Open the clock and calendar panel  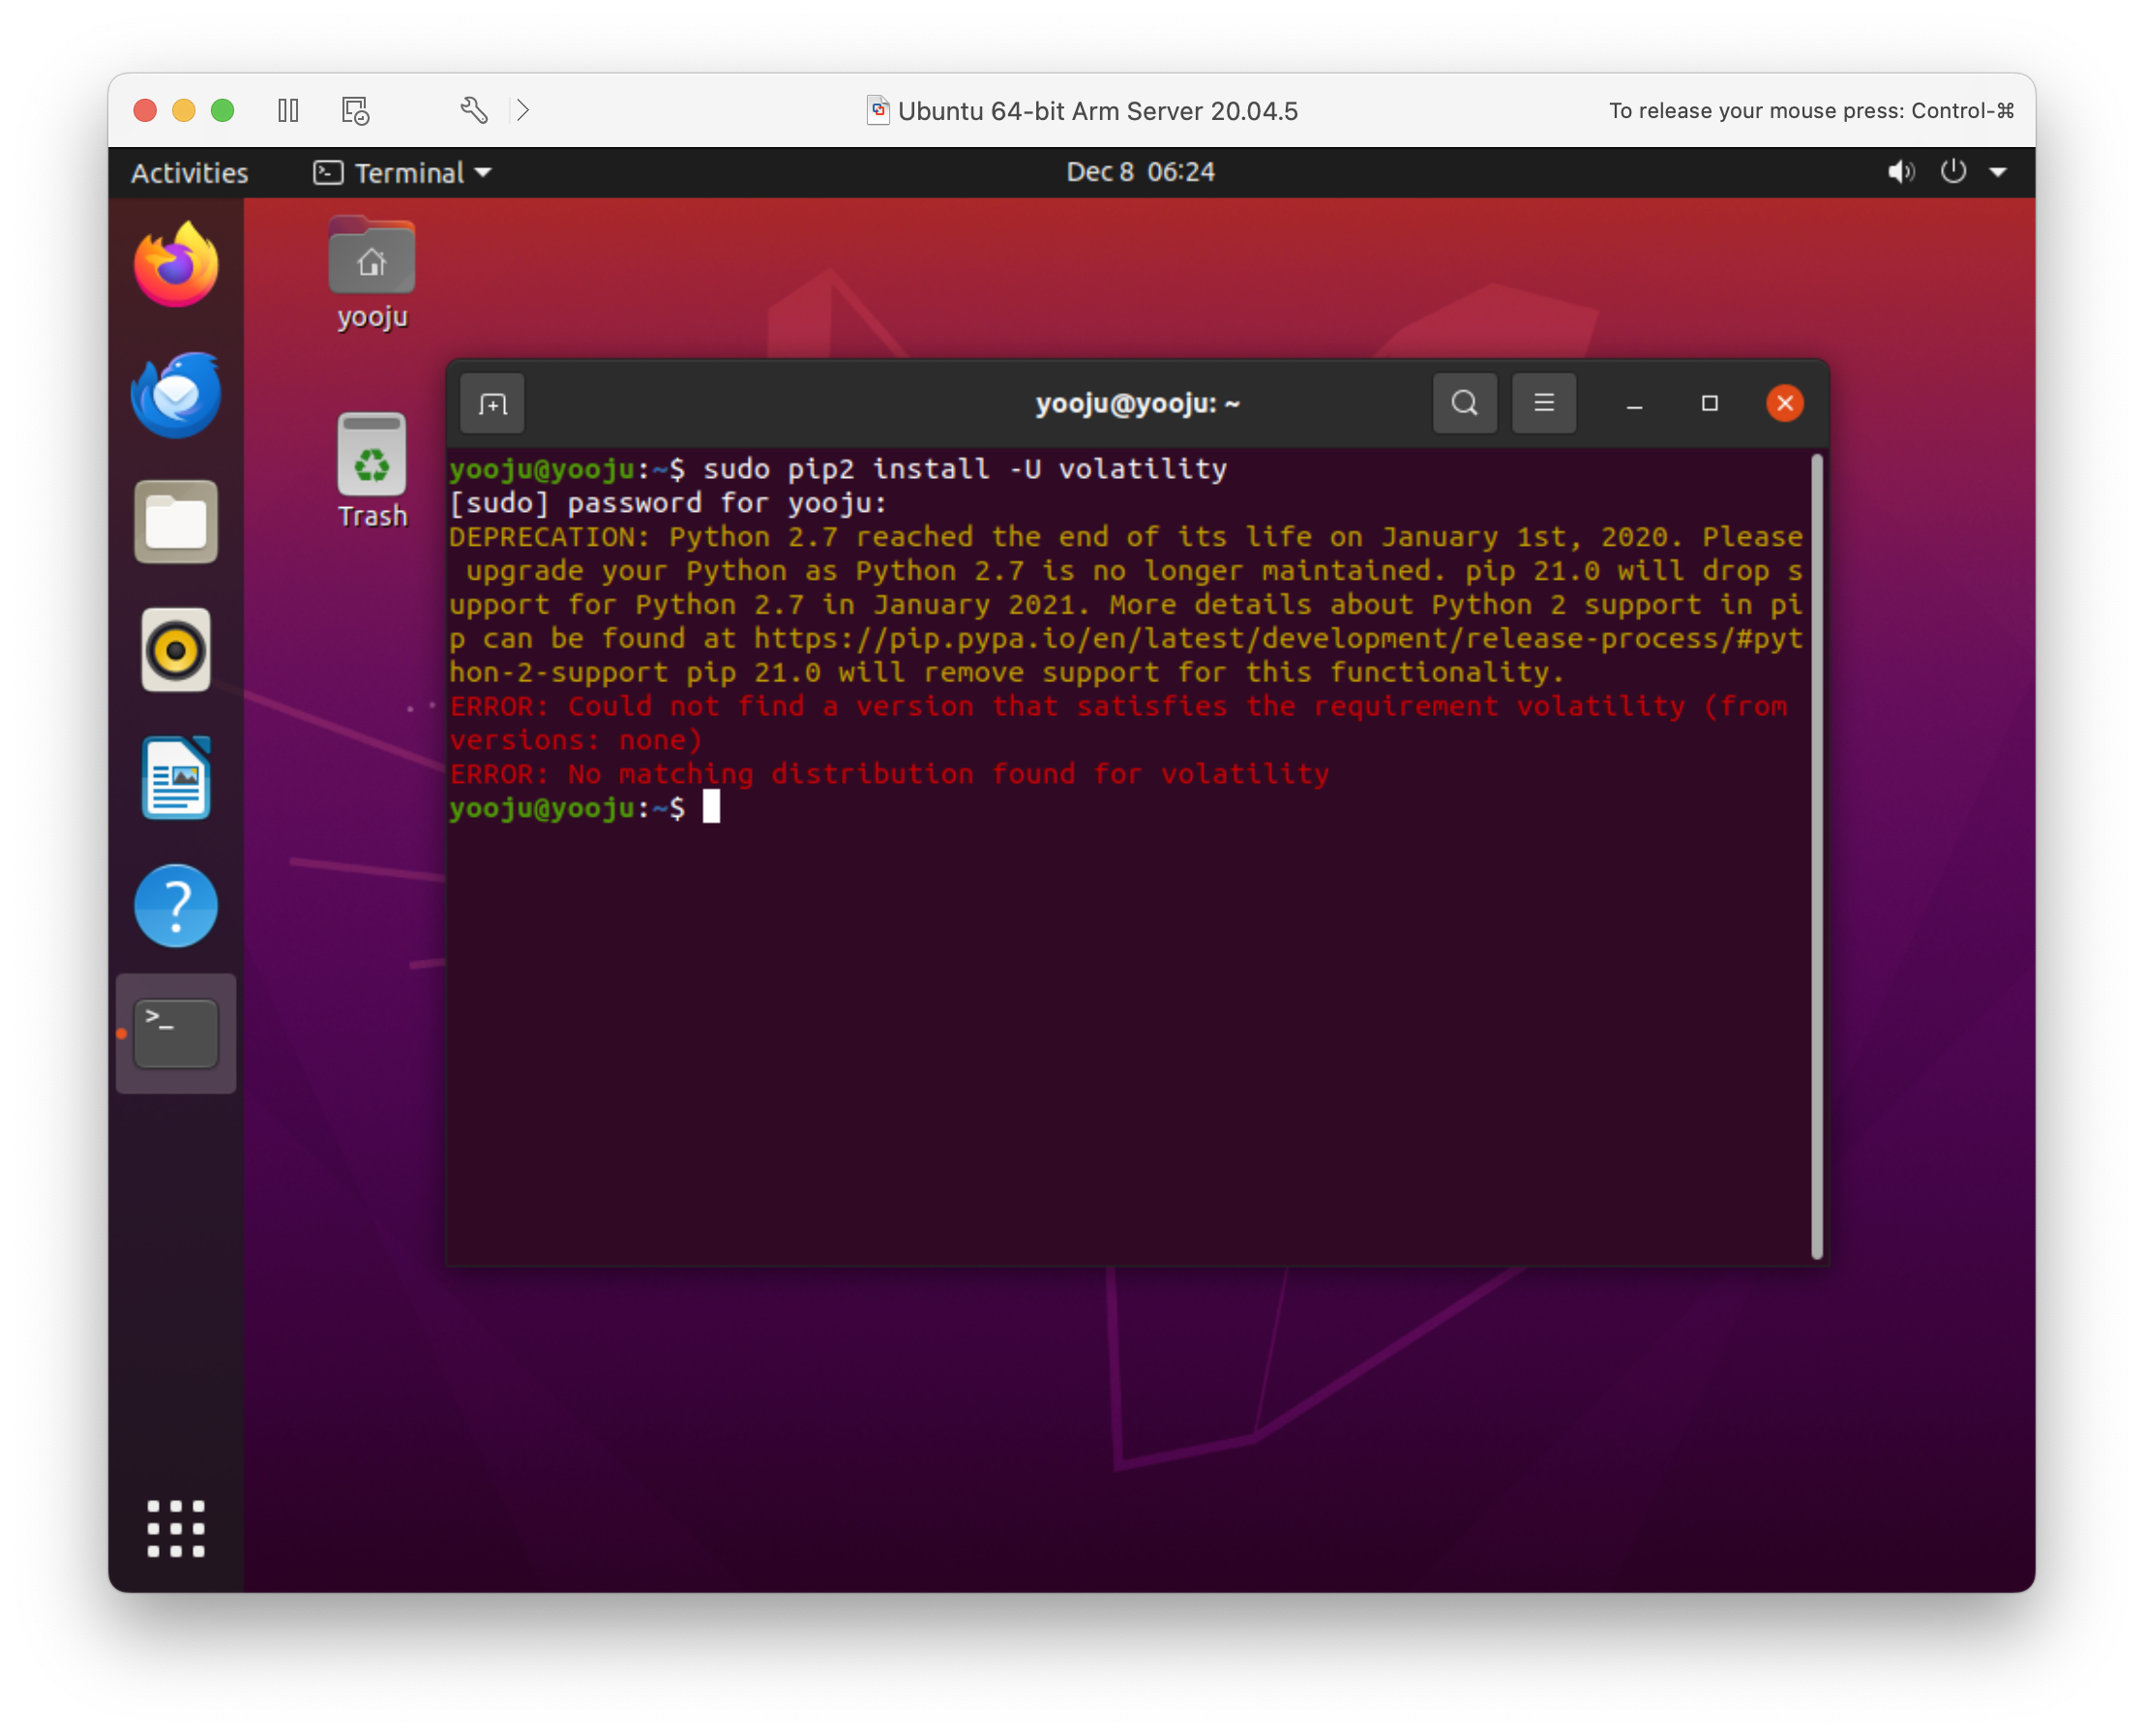tap(1139, 173)
